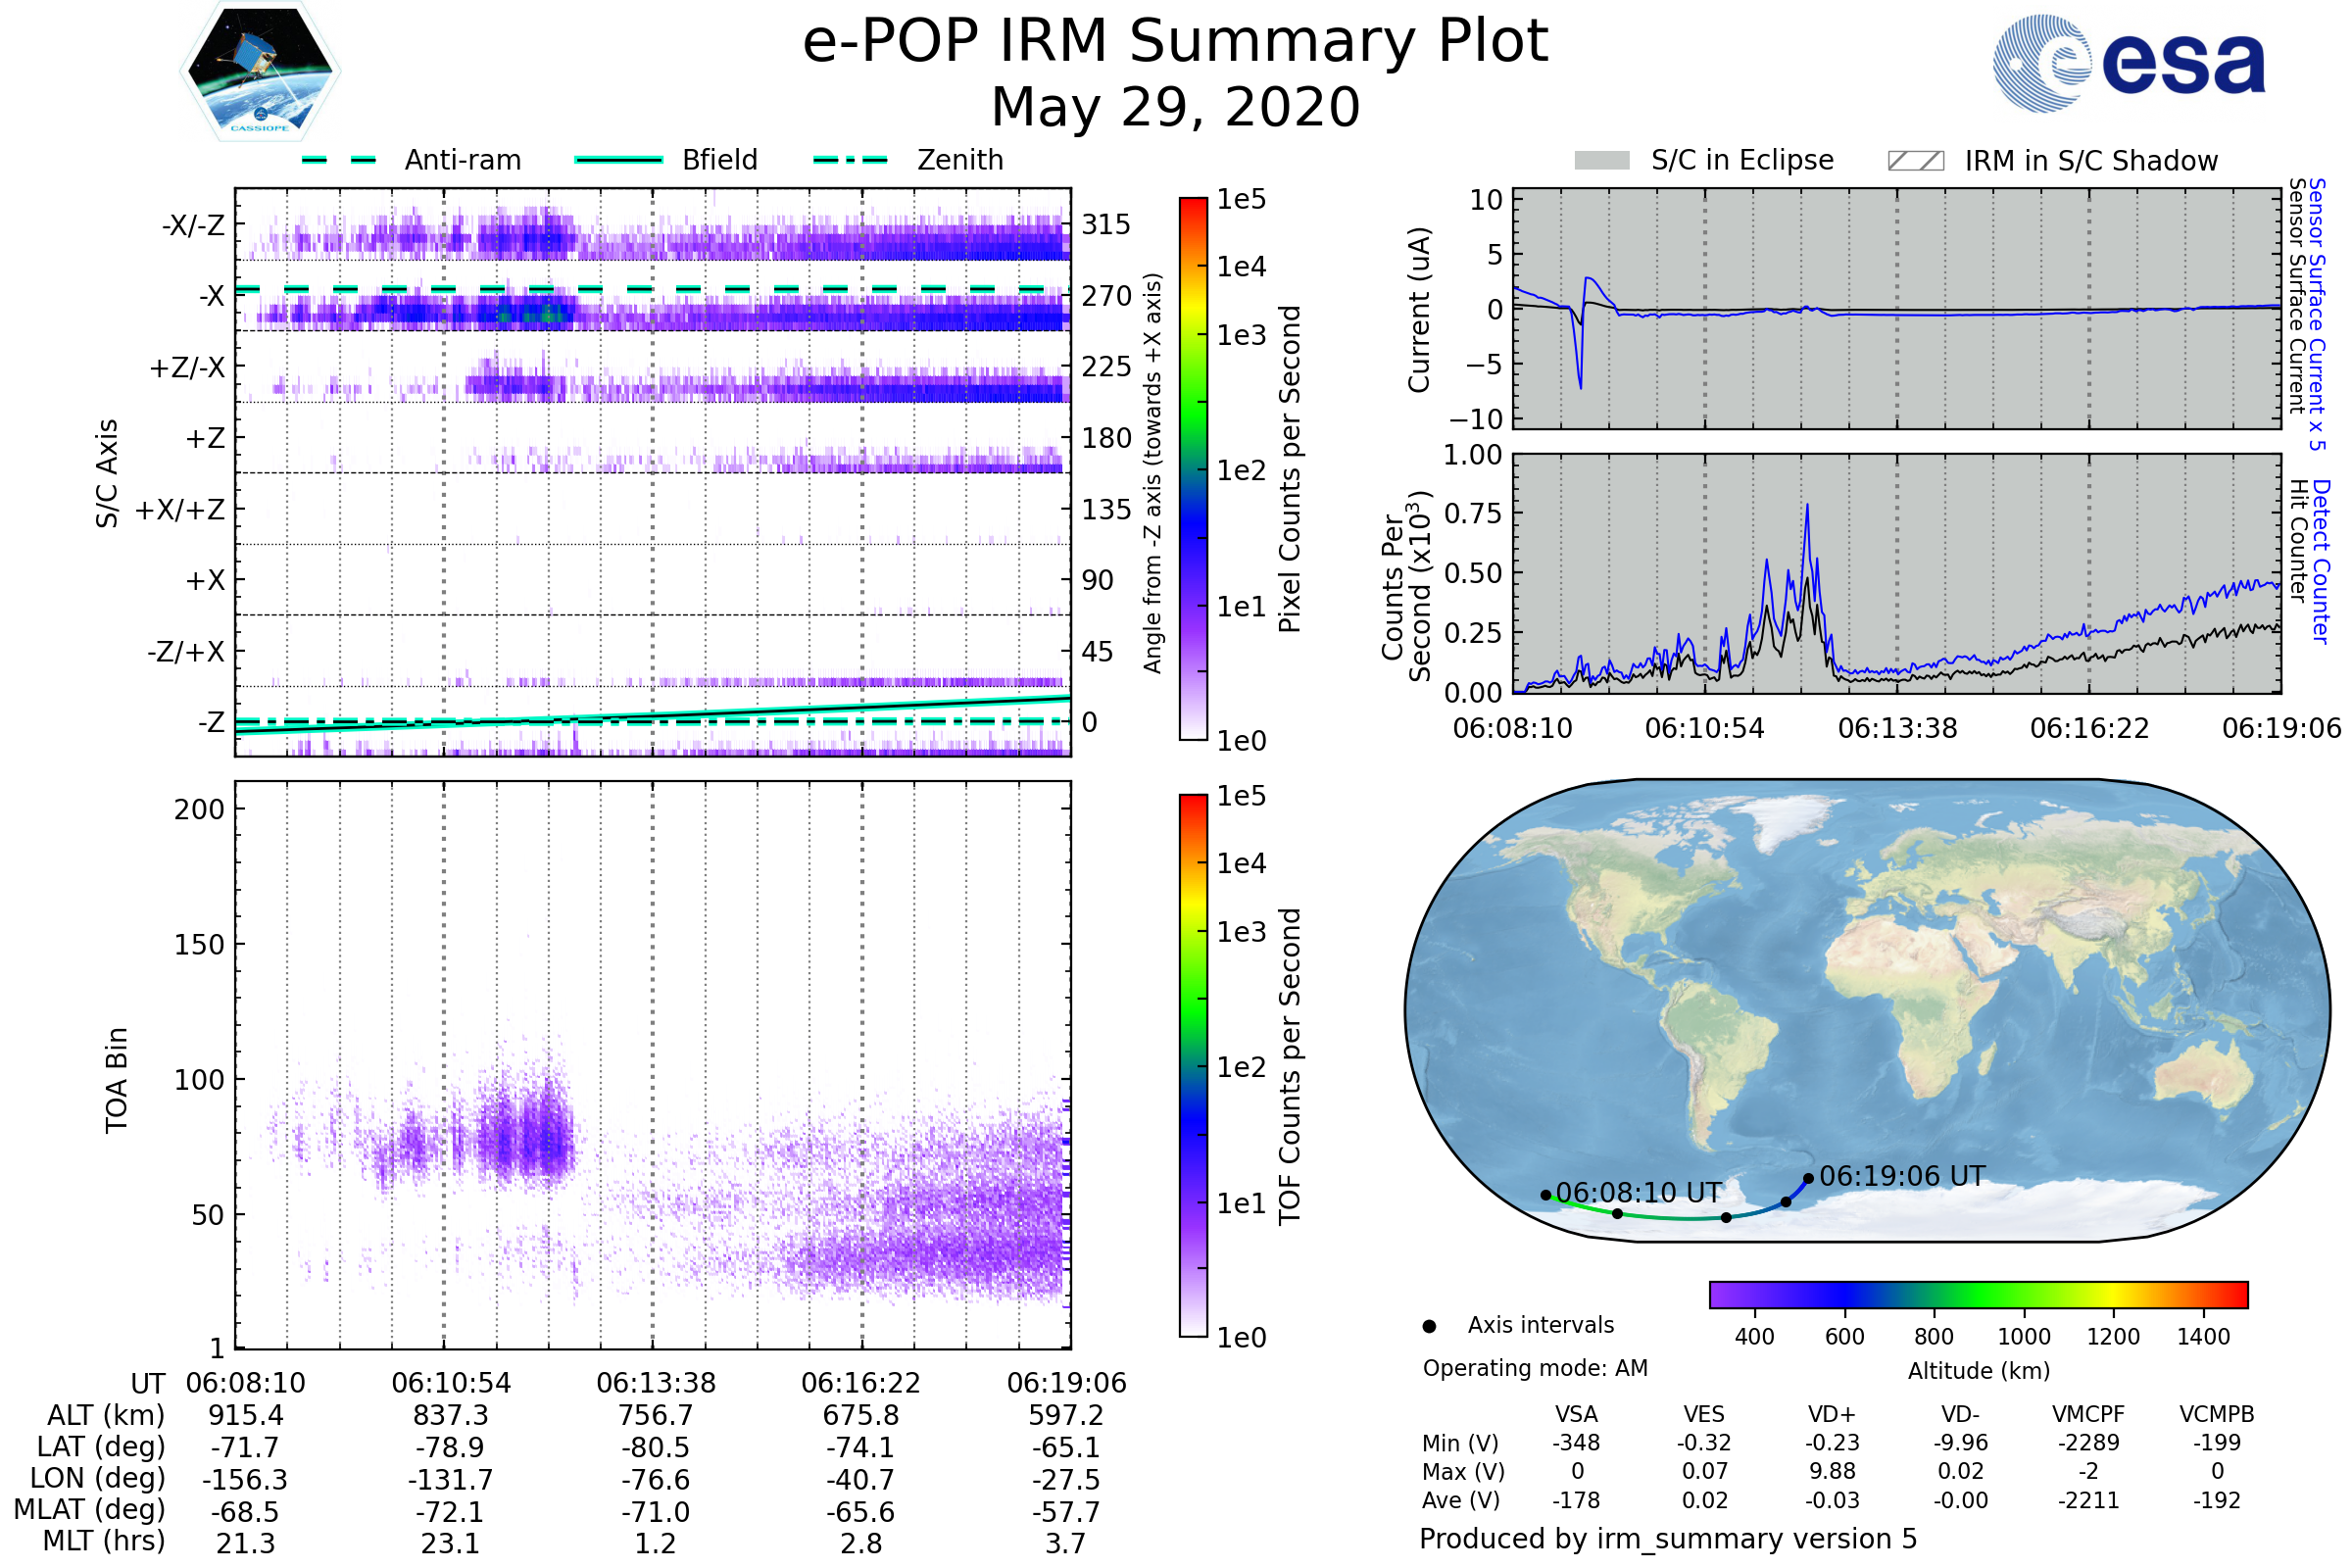Click the Altitude (km) color bar
This screenshot has width=2352, height=1568.
[x=1978, y=1294]
